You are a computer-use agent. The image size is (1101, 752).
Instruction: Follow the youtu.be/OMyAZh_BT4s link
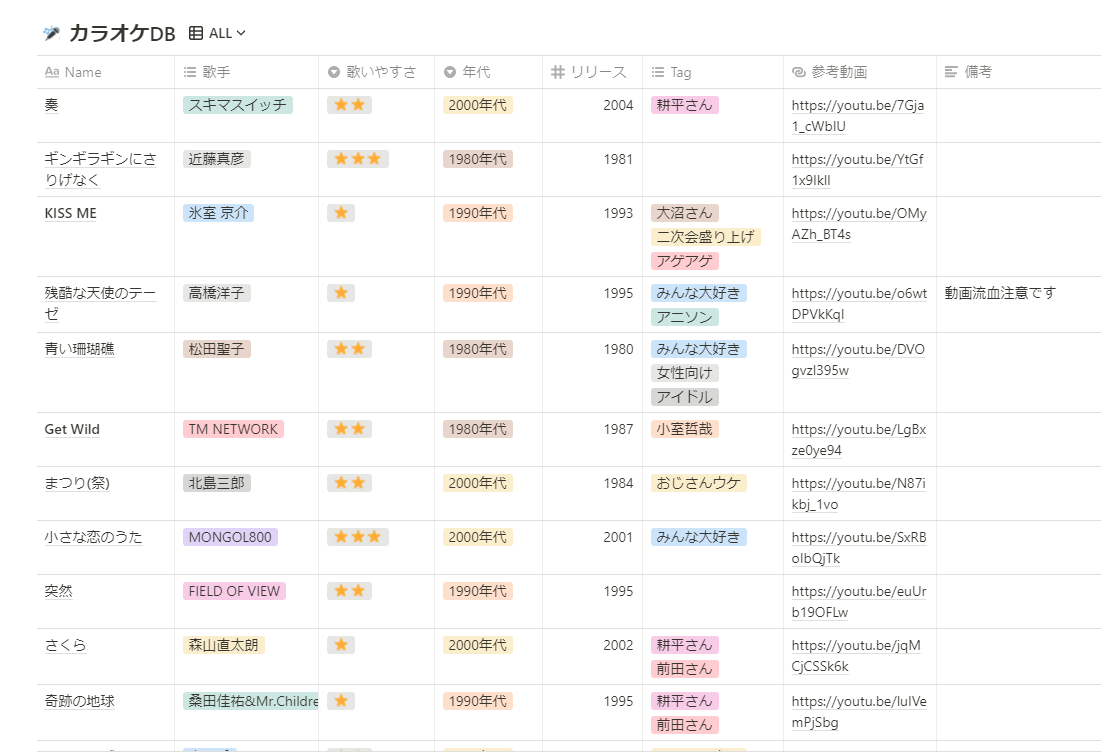click(x=859, y=224)
